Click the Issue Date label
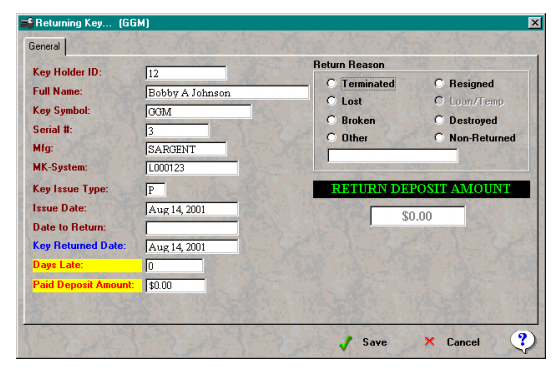556x370 pixels. pos(60,208)
